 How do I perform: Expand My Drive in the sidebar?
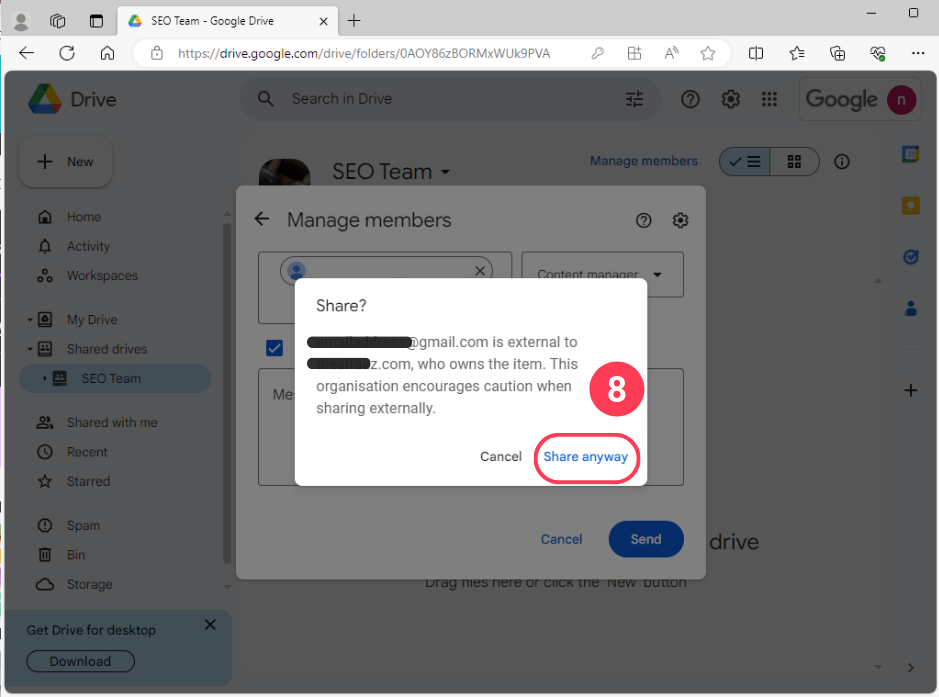[30, 319]
